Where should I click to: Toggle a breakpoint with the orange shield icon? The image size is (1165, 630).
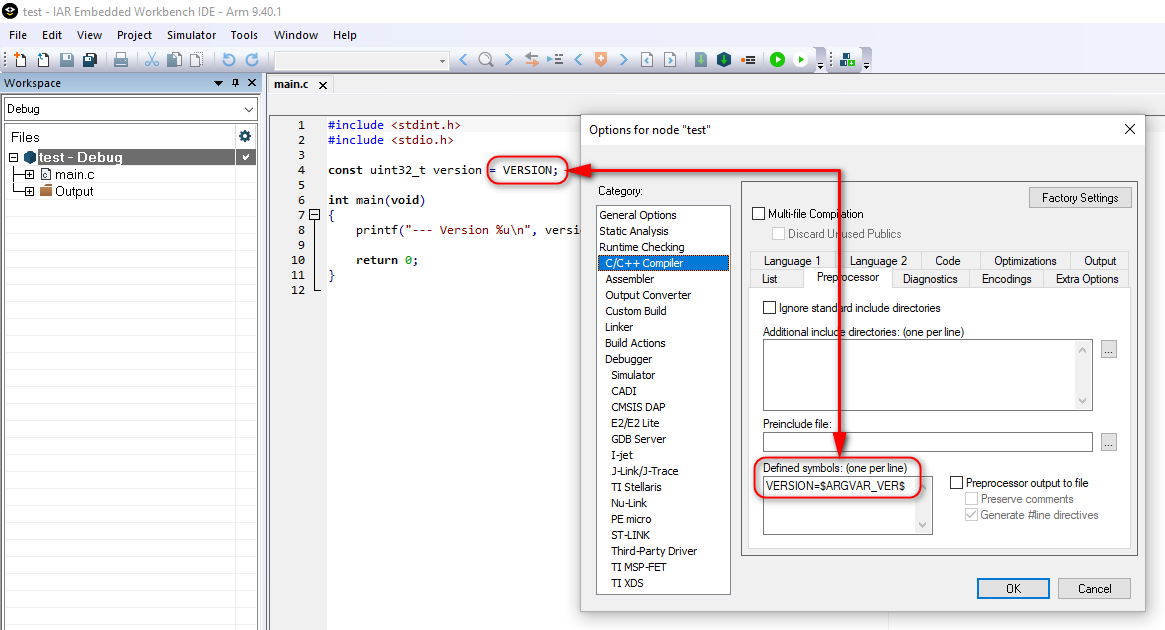coord(600,59)
